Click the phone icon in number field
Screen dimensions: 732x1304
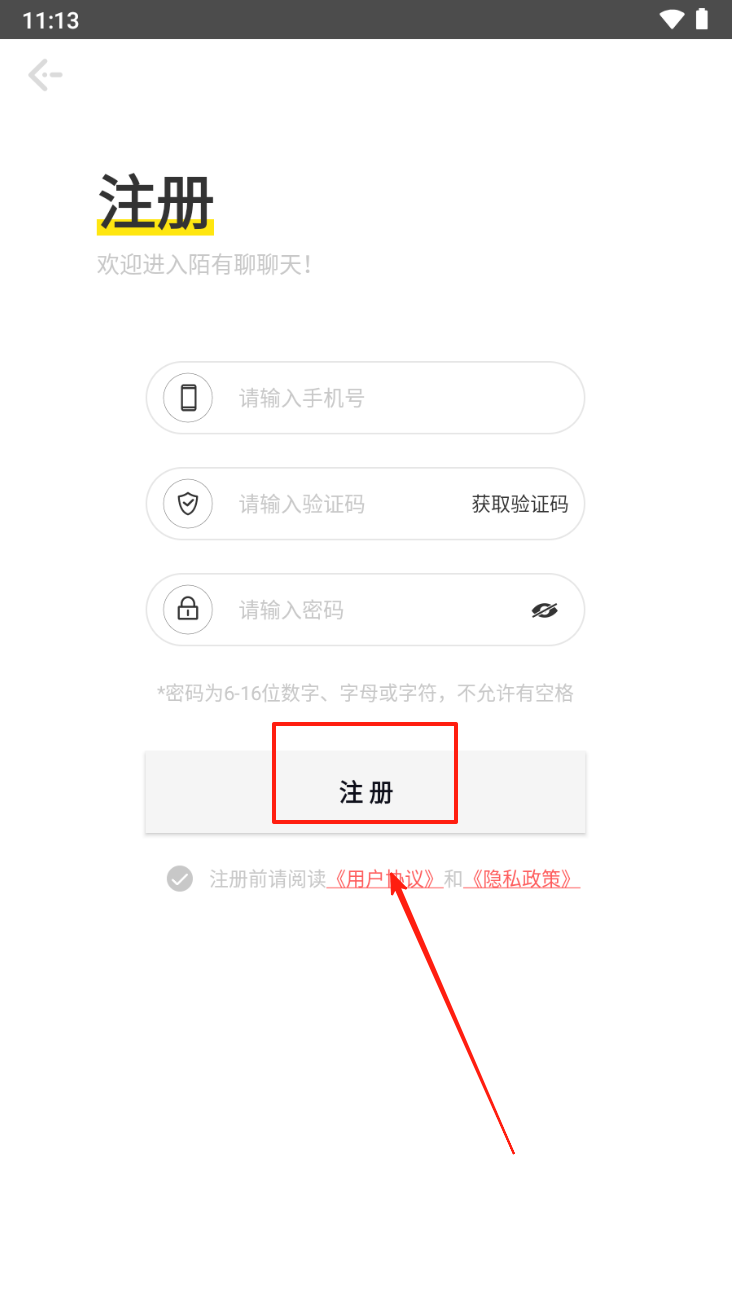[x=188, y=398]
